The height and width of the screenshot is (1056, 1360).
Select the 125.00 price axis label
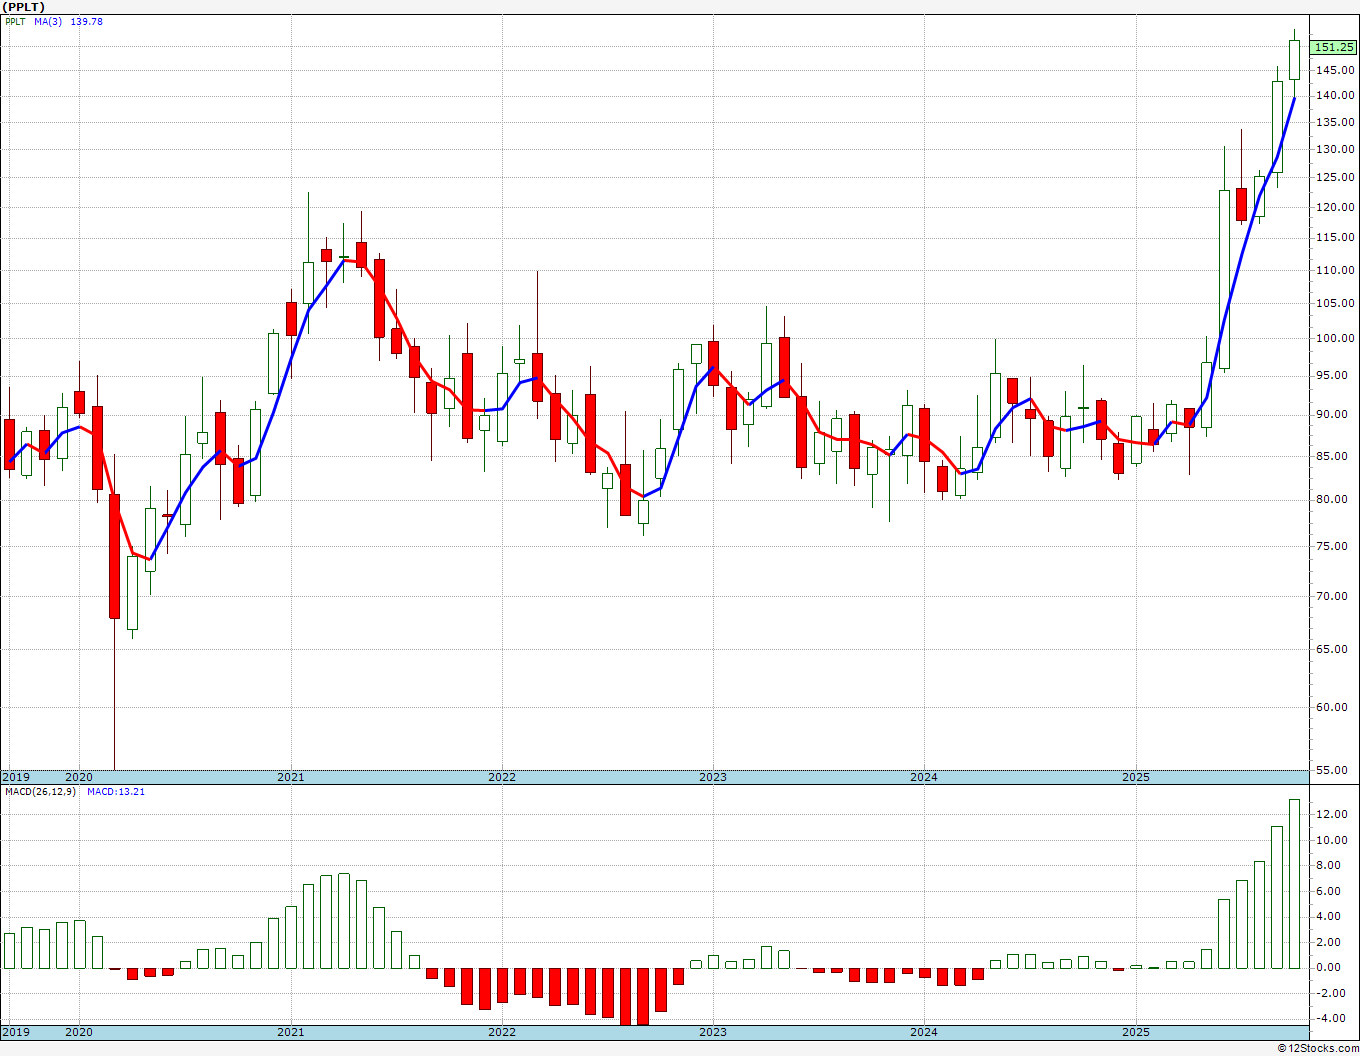tap(1336, 178)
